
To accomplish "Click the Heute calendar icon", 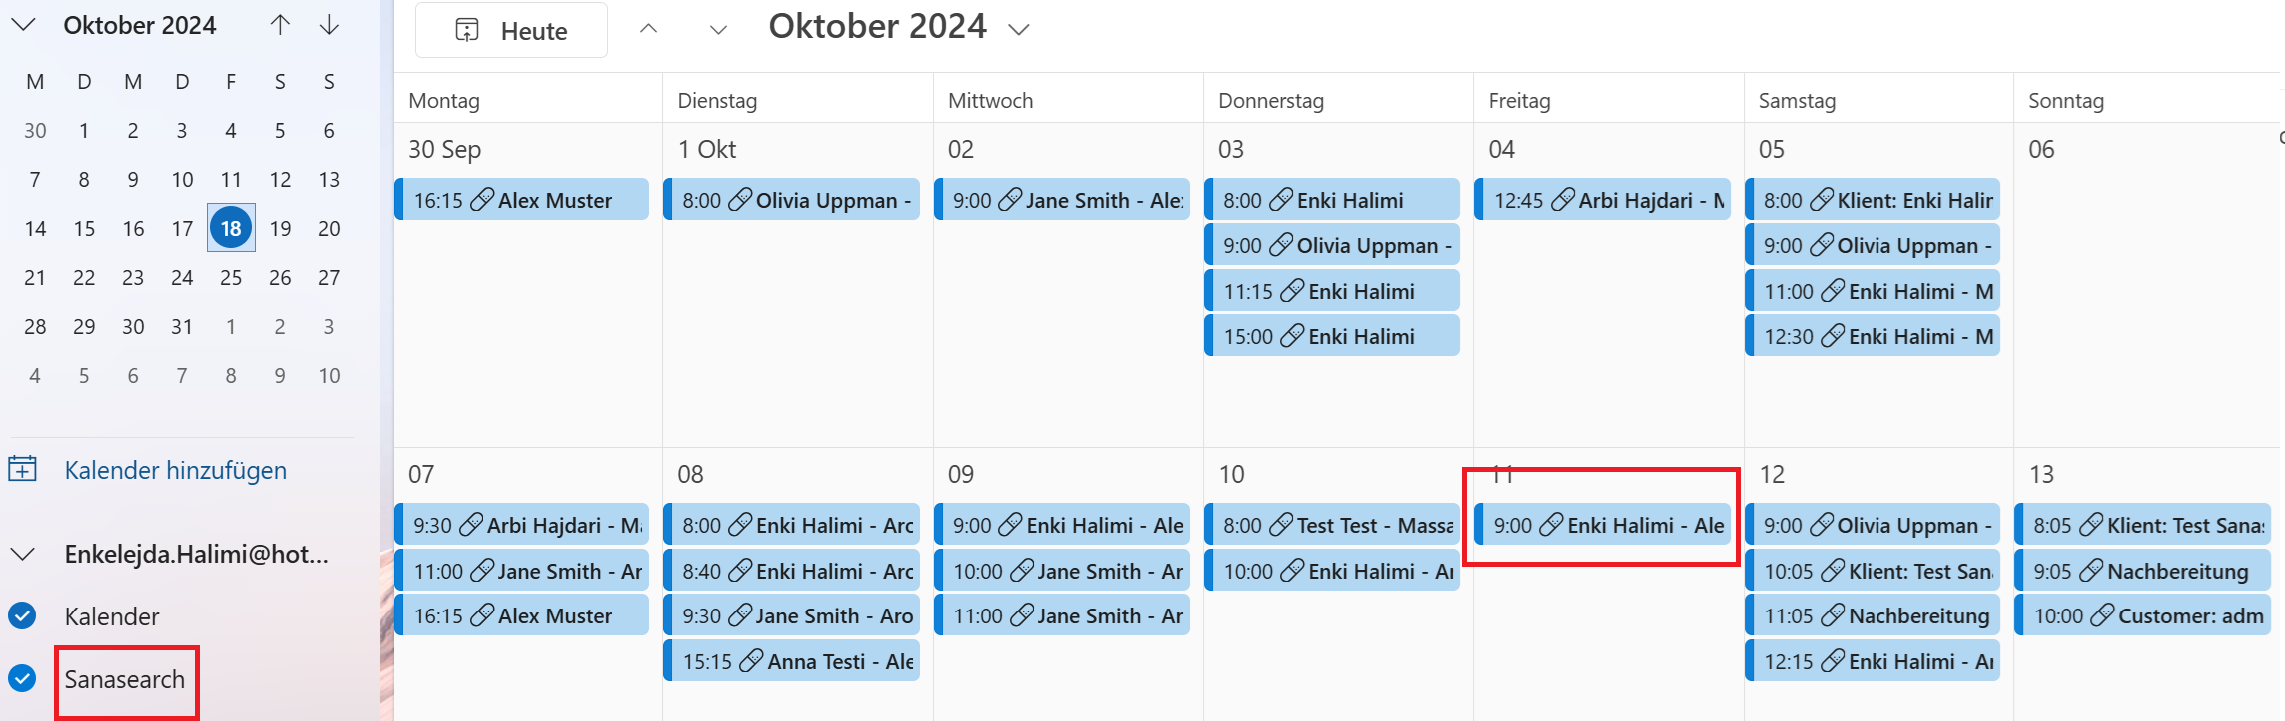I will [467, 30].
